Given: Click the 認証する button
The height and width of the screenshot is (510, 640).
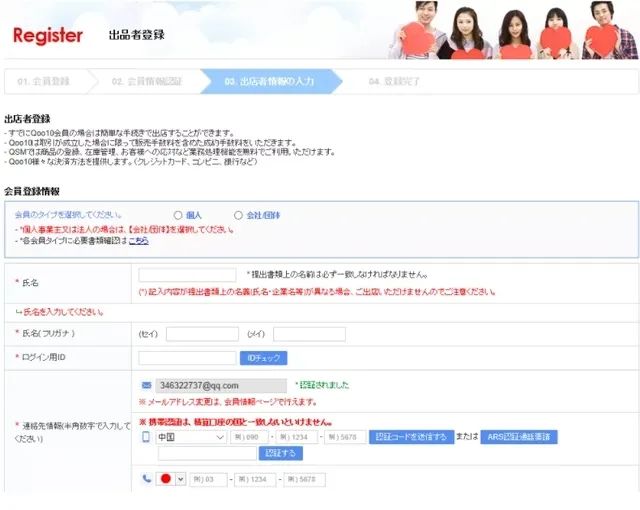Looking at the screenshot, I should pyautogui.click(x=281, y=453).
